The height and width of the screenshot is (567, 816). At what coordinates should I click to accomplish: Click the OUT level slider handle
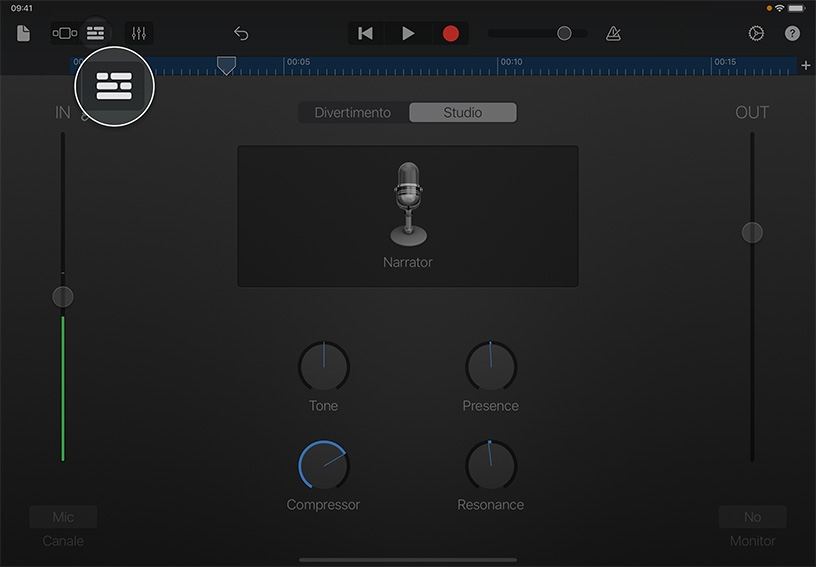[752, 233]
